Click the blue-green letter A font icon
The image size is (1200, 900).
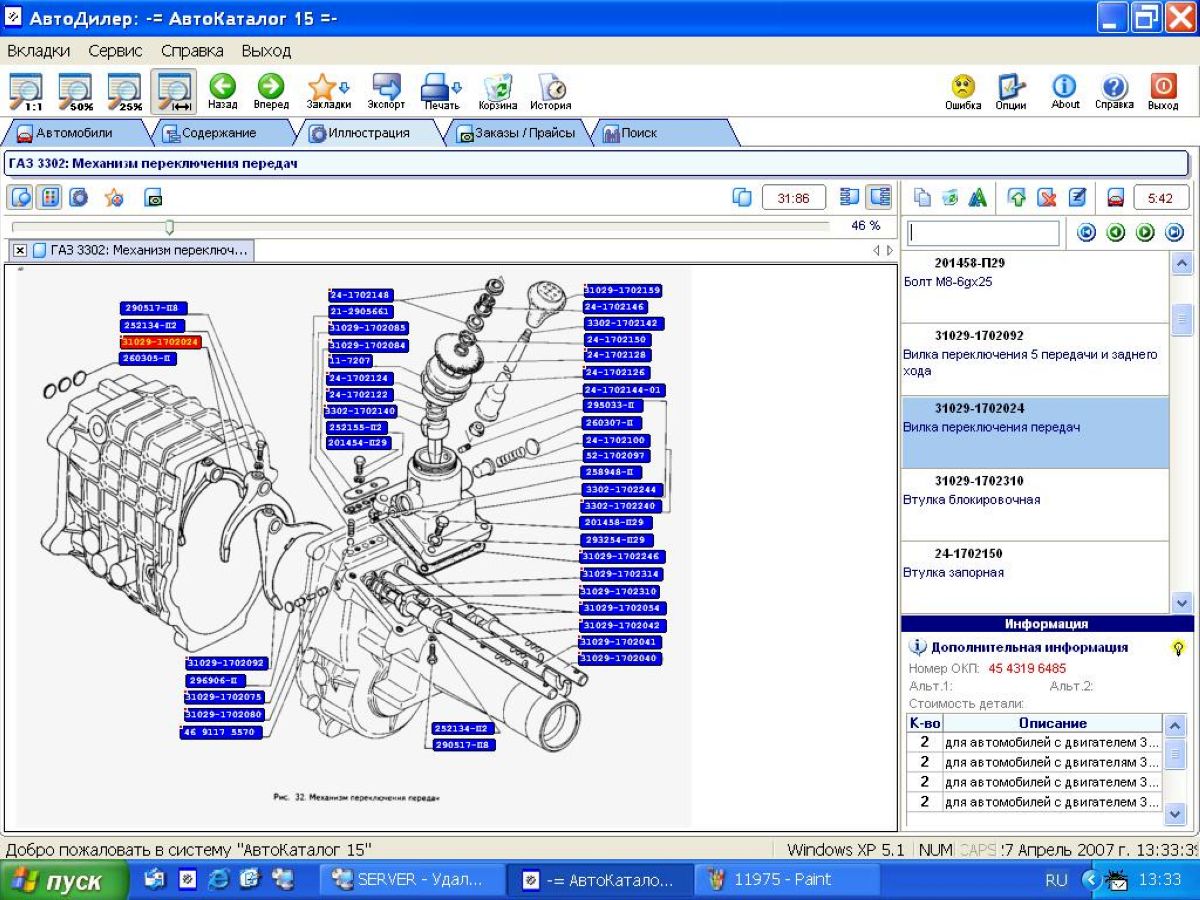point(978,198)
